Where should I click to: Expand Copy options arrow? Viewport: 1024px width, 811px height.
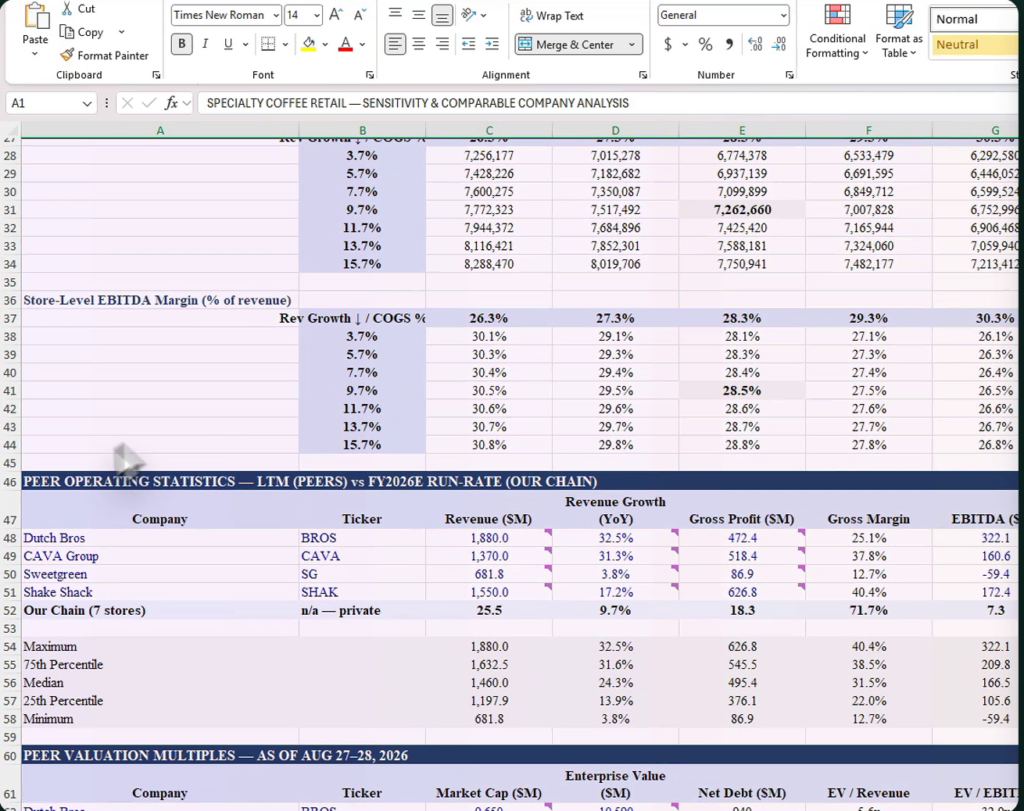[121, 32]
